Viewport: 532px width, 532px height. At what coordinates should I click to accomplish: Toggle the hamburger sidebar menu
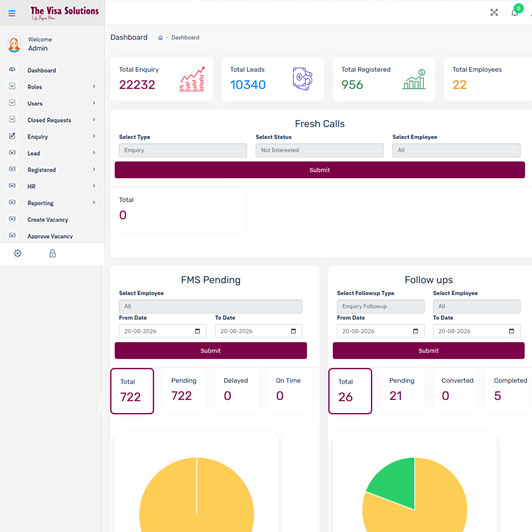[12, 13]
